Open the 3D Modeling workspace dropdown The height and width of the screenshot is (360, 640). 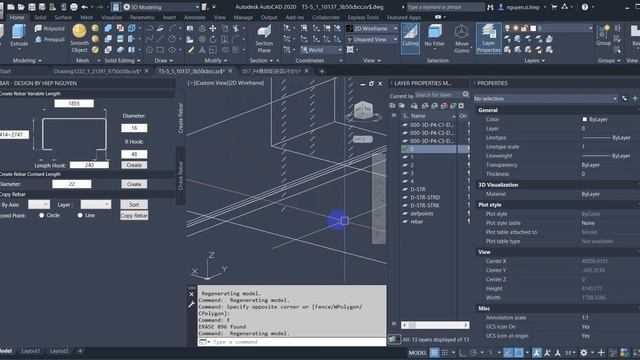(161, 7)
